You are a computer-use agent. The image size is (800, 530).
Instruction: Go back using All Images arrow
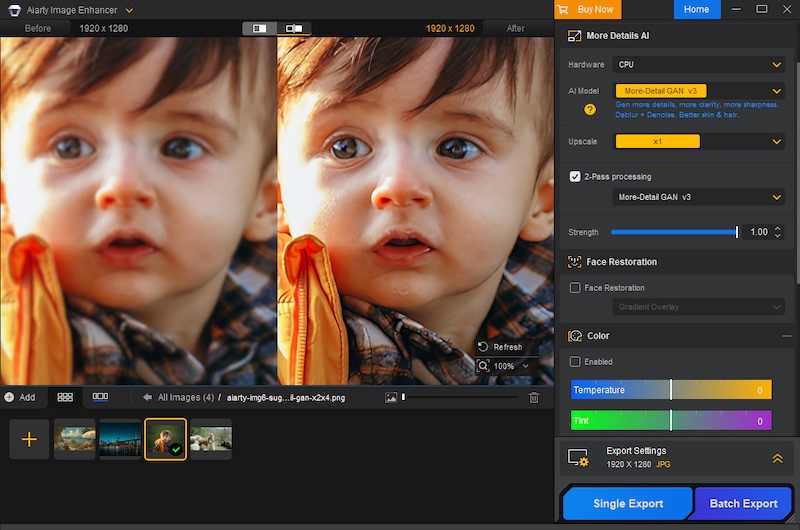(x=147, y=397)
